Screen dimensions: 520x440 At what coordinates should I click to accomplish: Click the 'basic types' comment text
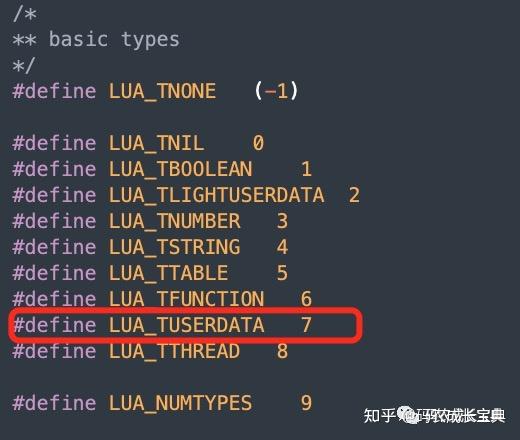[114, 40]
